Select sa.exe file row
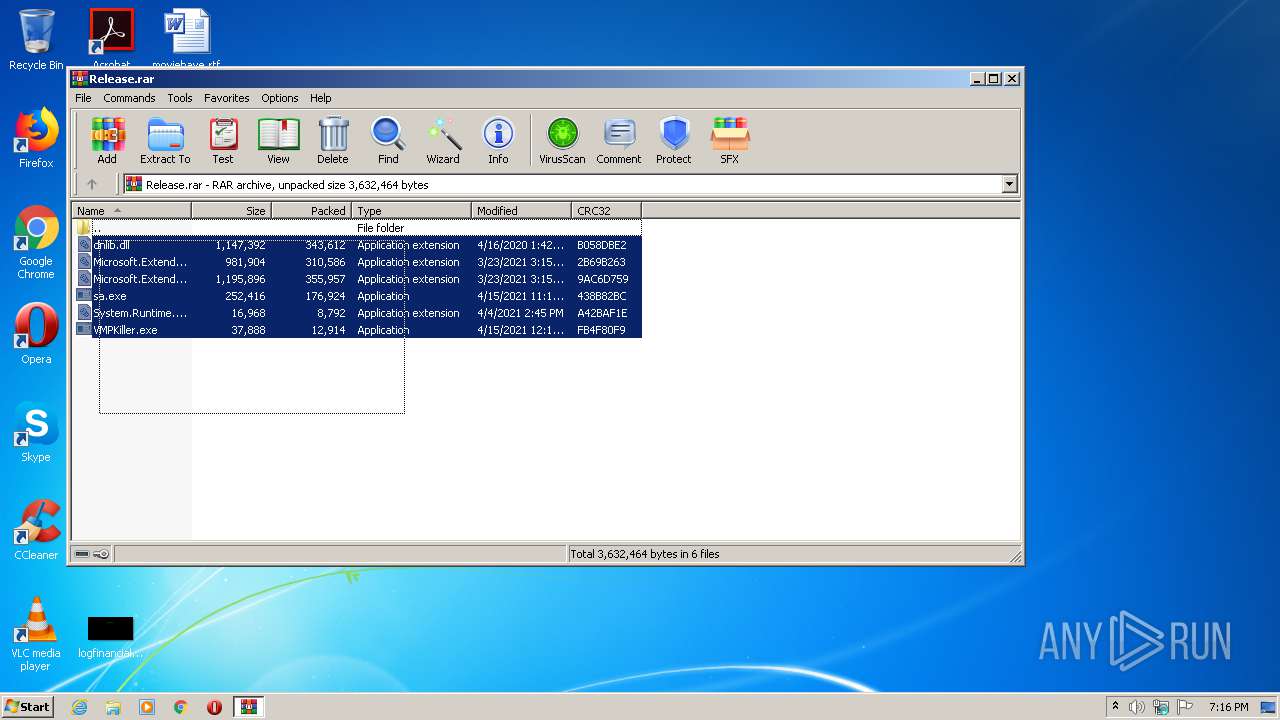This screenshot has width=1280, height=720. click(x=358, y=296)
